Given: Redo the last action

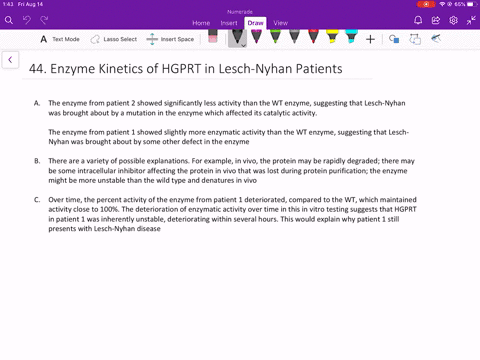Looking at the screenshot, I should 44,20.
